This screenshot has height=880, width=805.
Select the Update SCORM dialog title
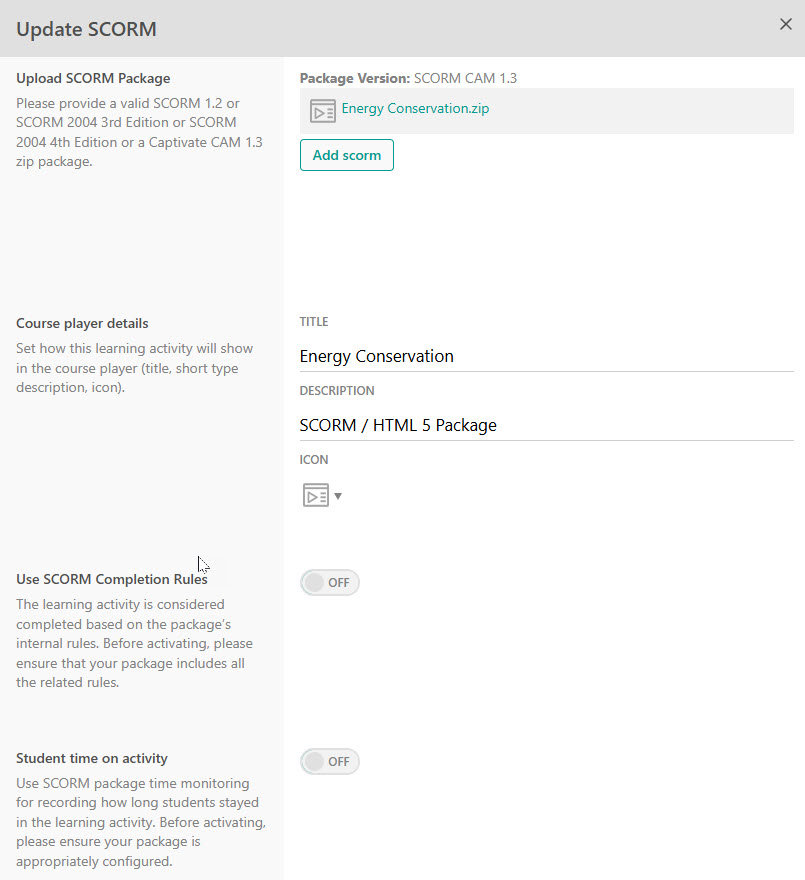pos(86,29)
